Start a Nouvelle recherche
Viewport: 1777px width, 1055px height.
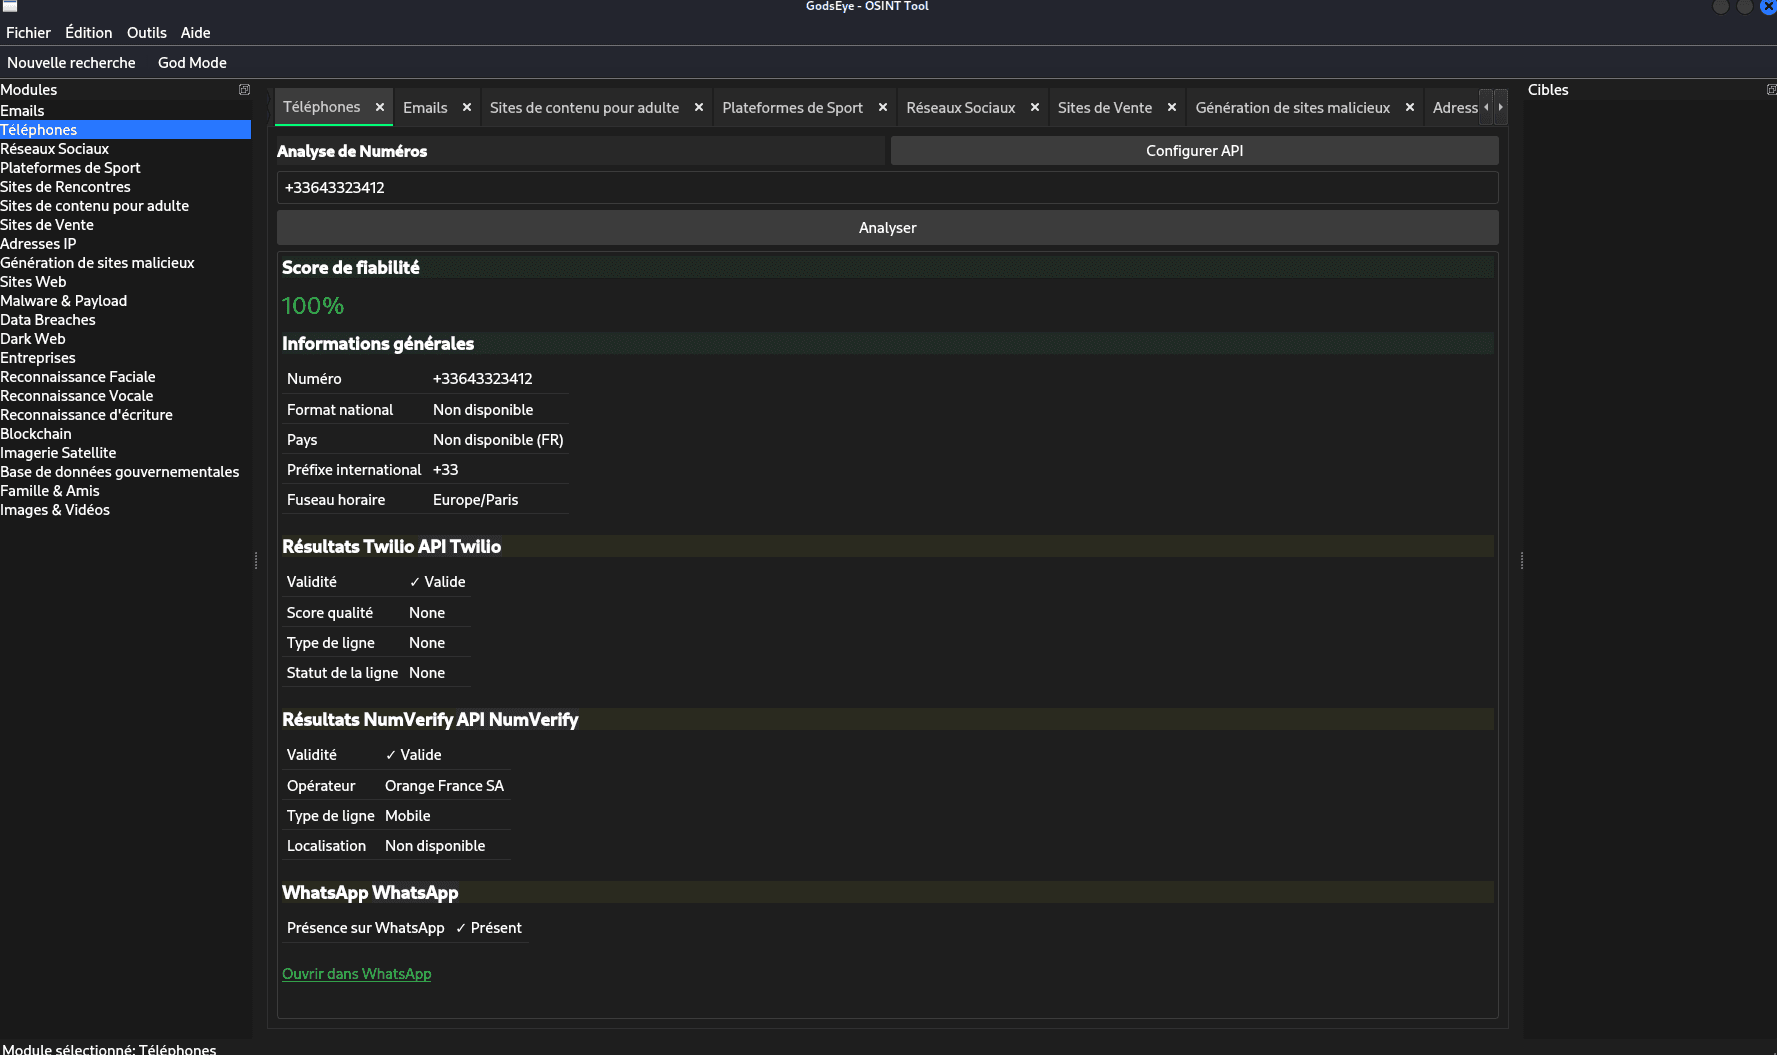click(71, 63)
